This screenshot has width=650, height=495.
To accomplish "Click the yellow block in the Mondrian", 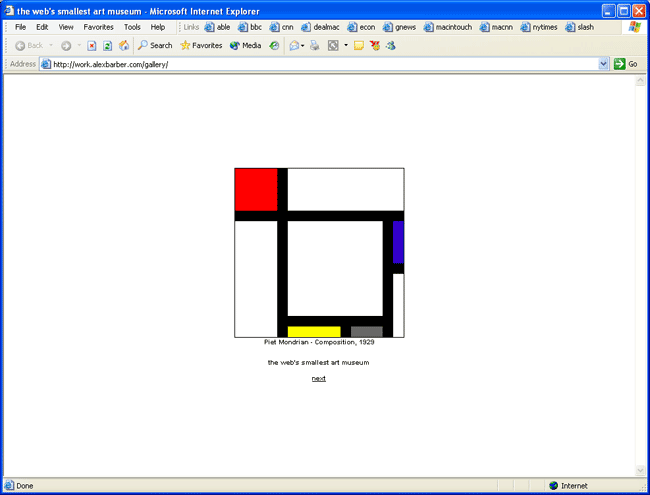I will tap(314, 332).
